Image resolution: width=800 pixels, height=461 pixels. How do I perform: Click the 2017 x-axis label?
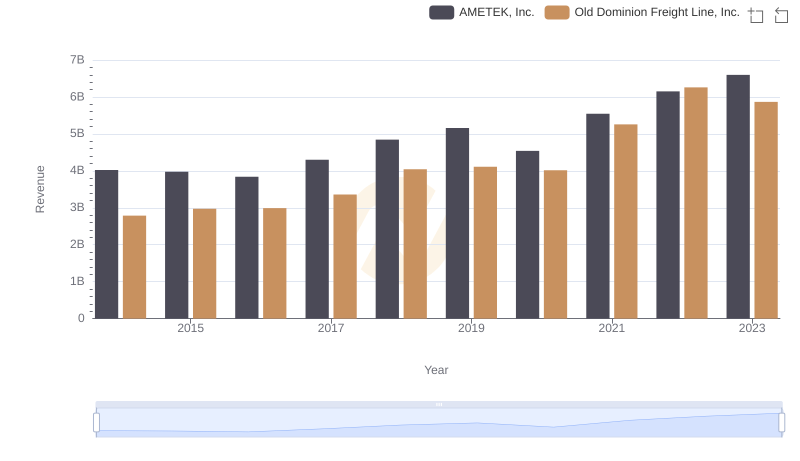click(331, 328)
